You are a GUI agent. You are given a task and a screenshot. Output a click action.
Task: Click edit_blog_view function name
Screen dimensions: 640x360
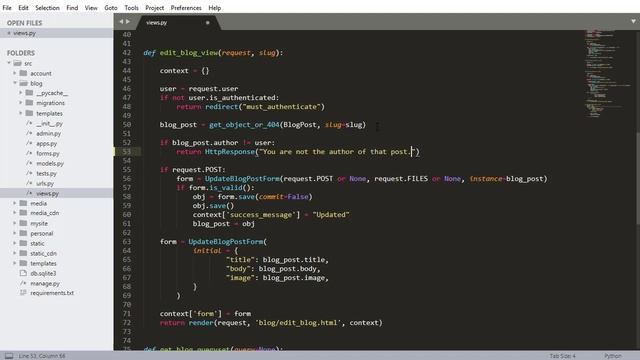pos(189,53)
